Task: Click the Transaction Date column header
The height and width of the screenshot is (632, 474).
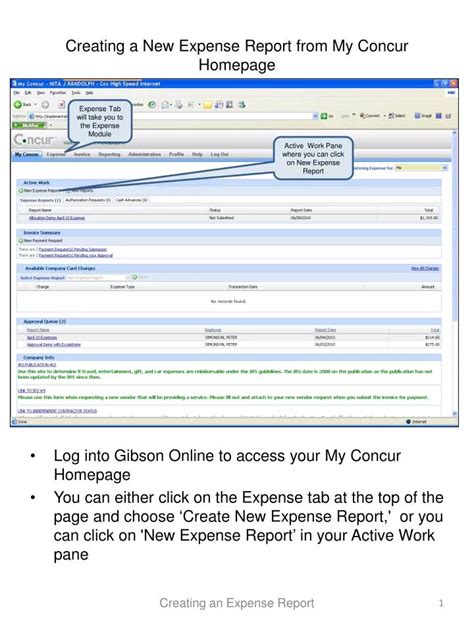Action: (x=243, y=287)
